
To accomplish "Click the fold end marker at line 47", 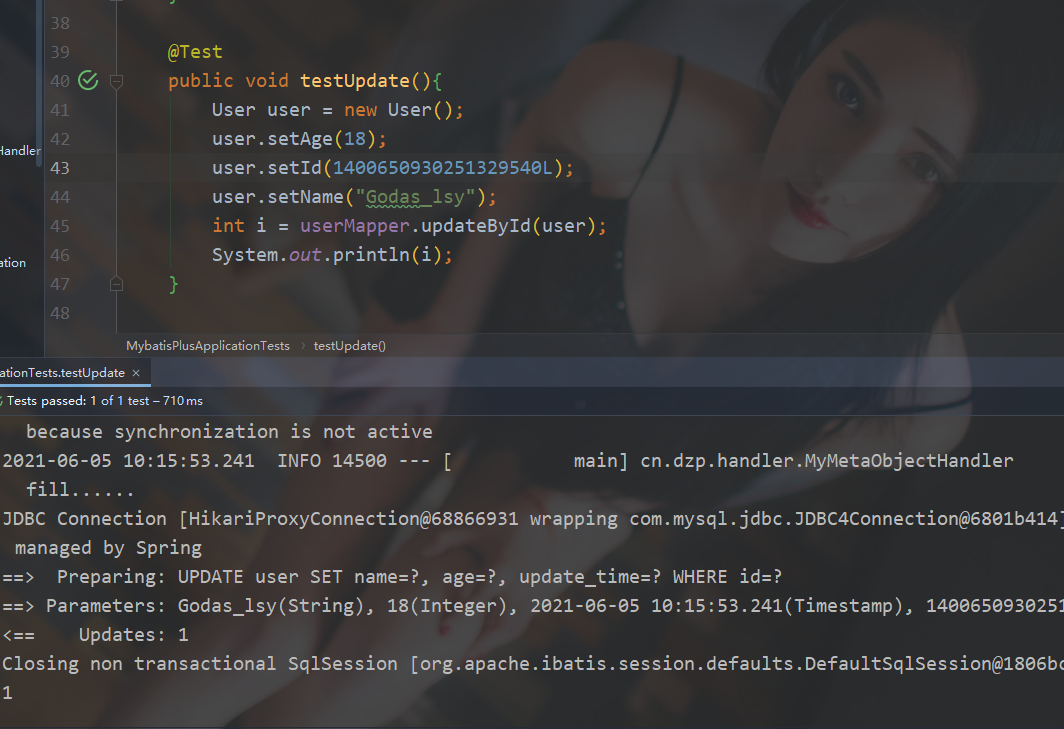I will [x=116, y=284].
